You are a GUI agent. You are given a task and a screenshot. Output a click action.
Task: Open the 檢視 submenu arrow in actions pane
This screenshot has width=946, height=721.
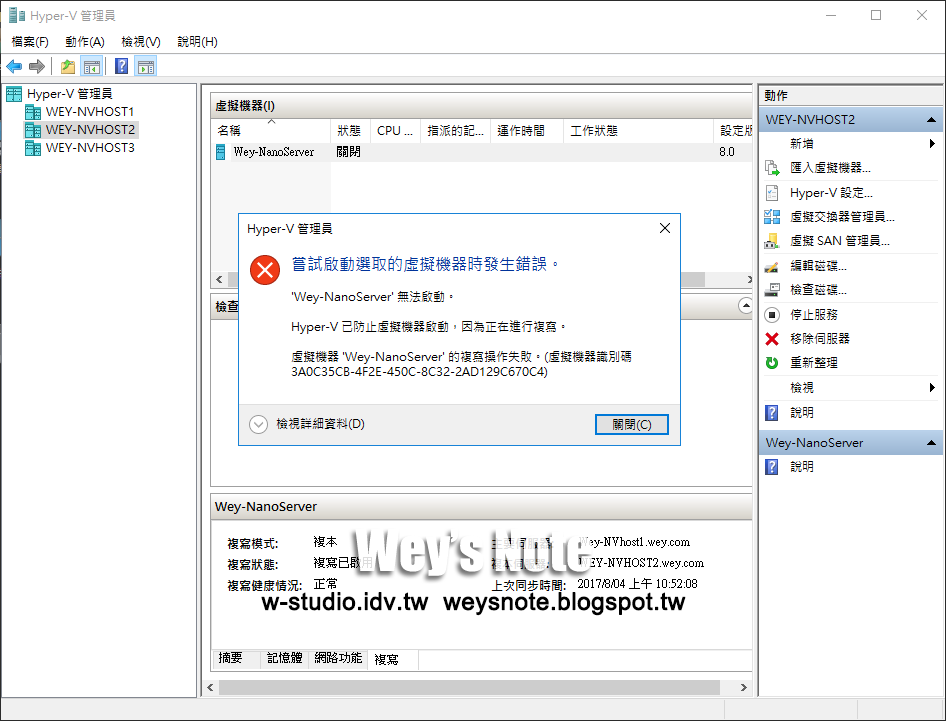932,388
